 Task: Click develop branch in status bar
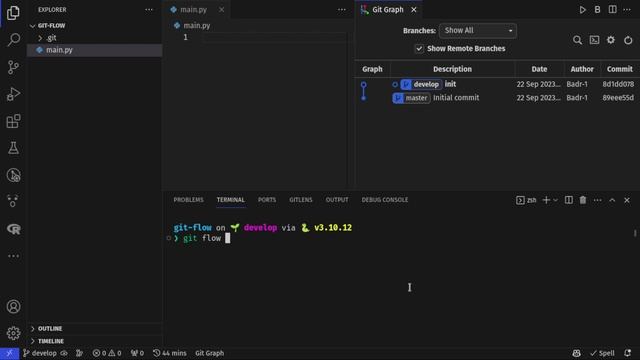coord(40,353)
